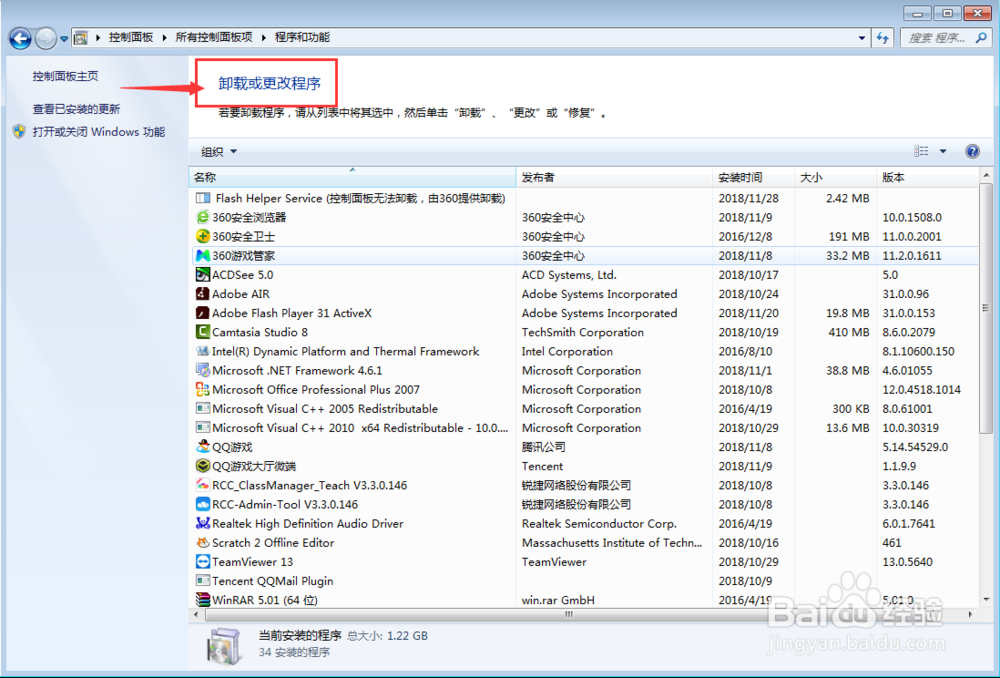Image resolution: width=1000 pixels, height=678 pixels.
Task: Click the vertical scrollbar up arrow
Action: [x=986, y=175]
